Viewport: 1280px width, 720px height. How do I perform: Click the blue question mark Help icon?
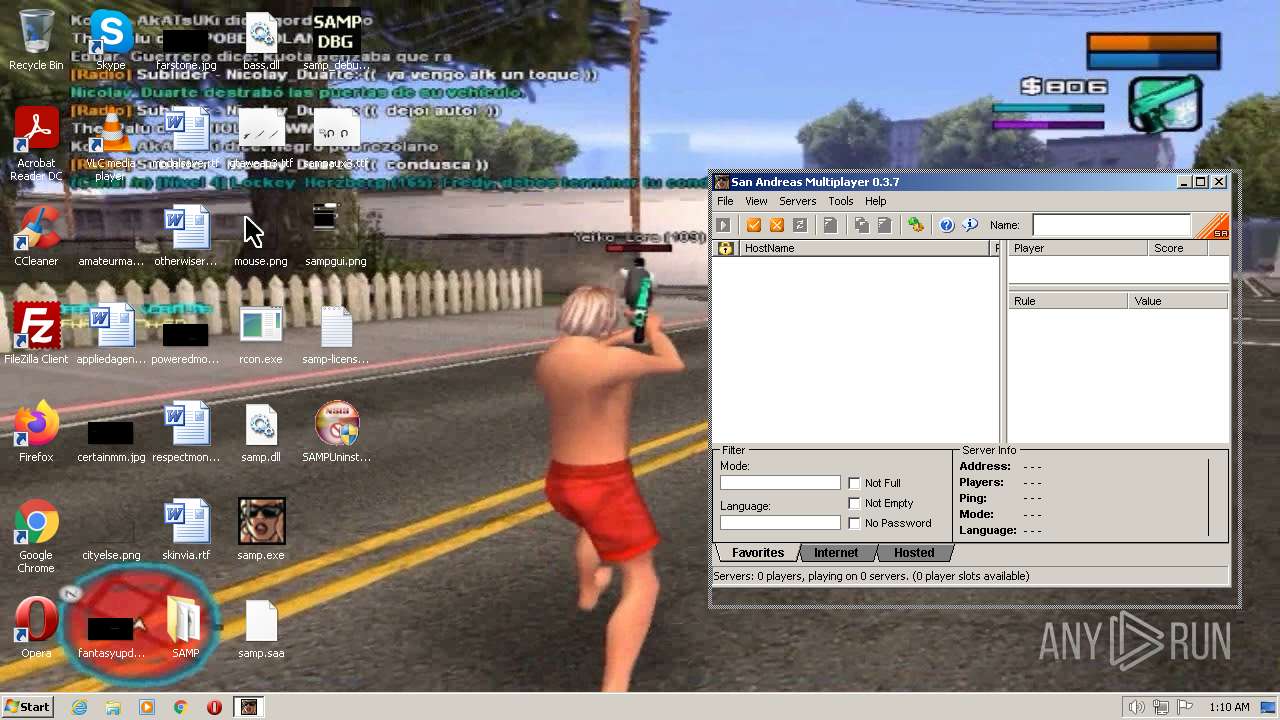coord(946,225)
